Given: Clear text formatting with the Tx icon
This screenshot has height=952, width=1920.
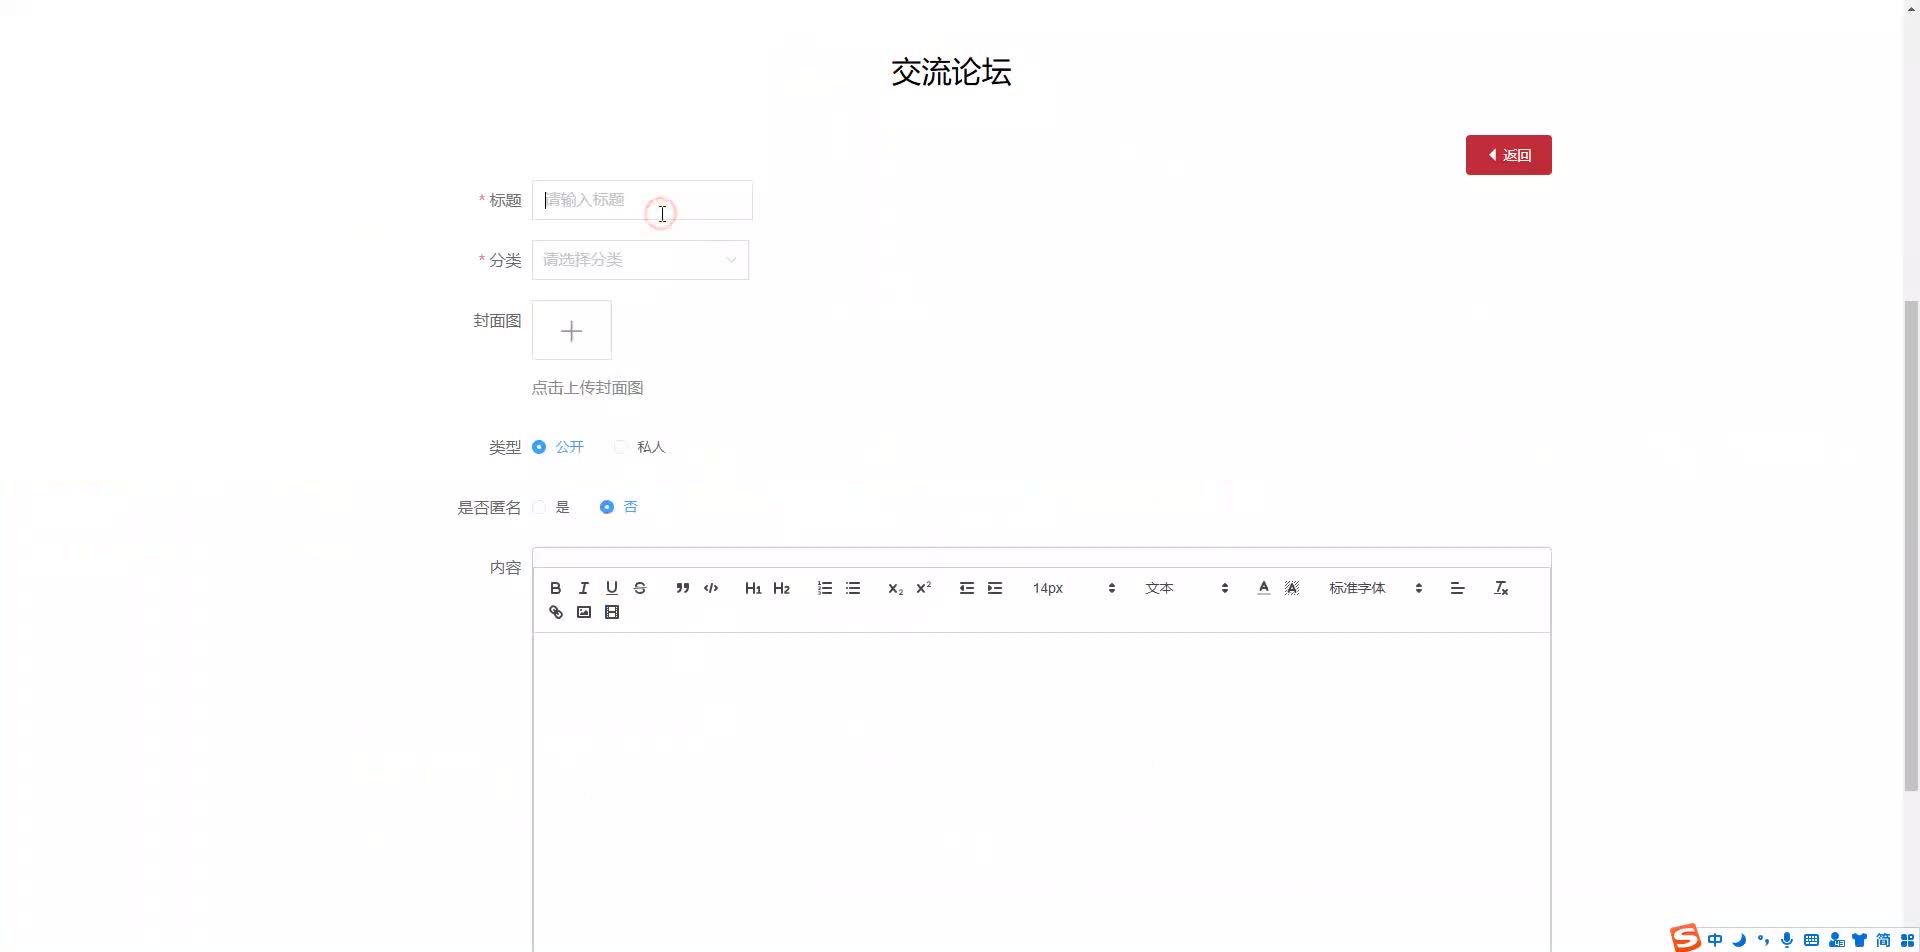Looking at the screenshot, I should coord(1500,588).
